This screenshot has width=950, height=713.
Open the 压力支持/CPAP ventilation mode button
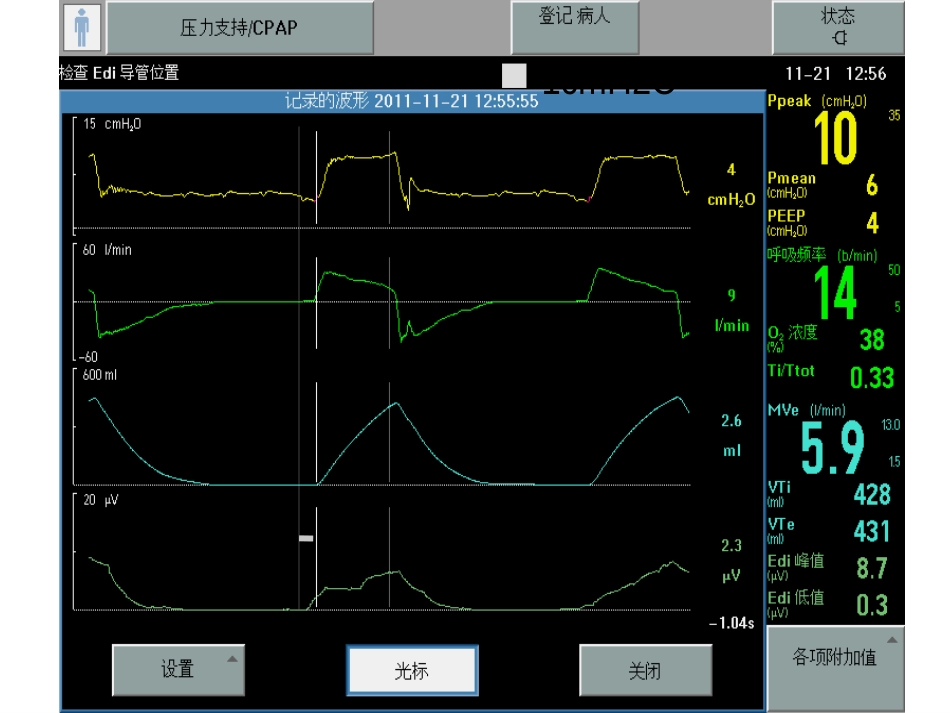[x=240, y=28]
